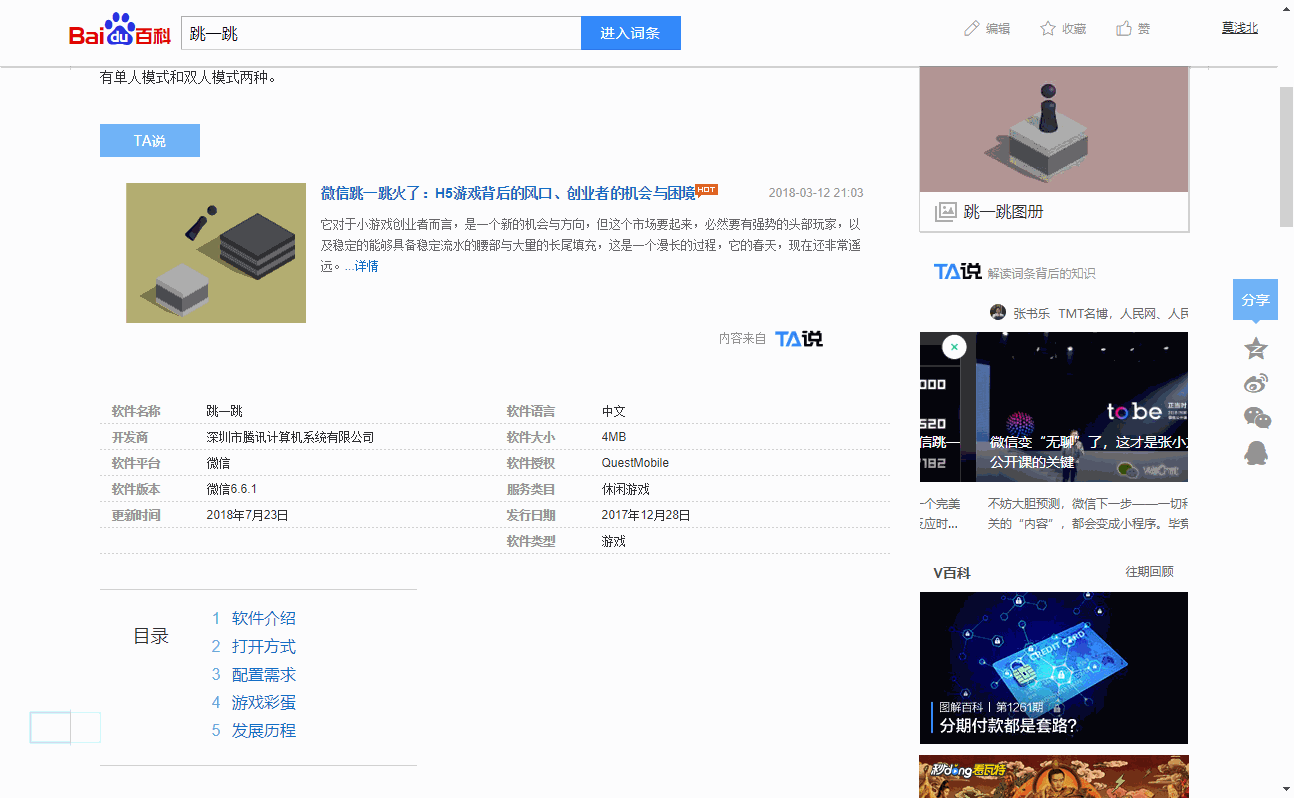Open the 分期付款都是套路 video thumbnail
This screenshot has width=1294, height=798.
coord(1053,668)
